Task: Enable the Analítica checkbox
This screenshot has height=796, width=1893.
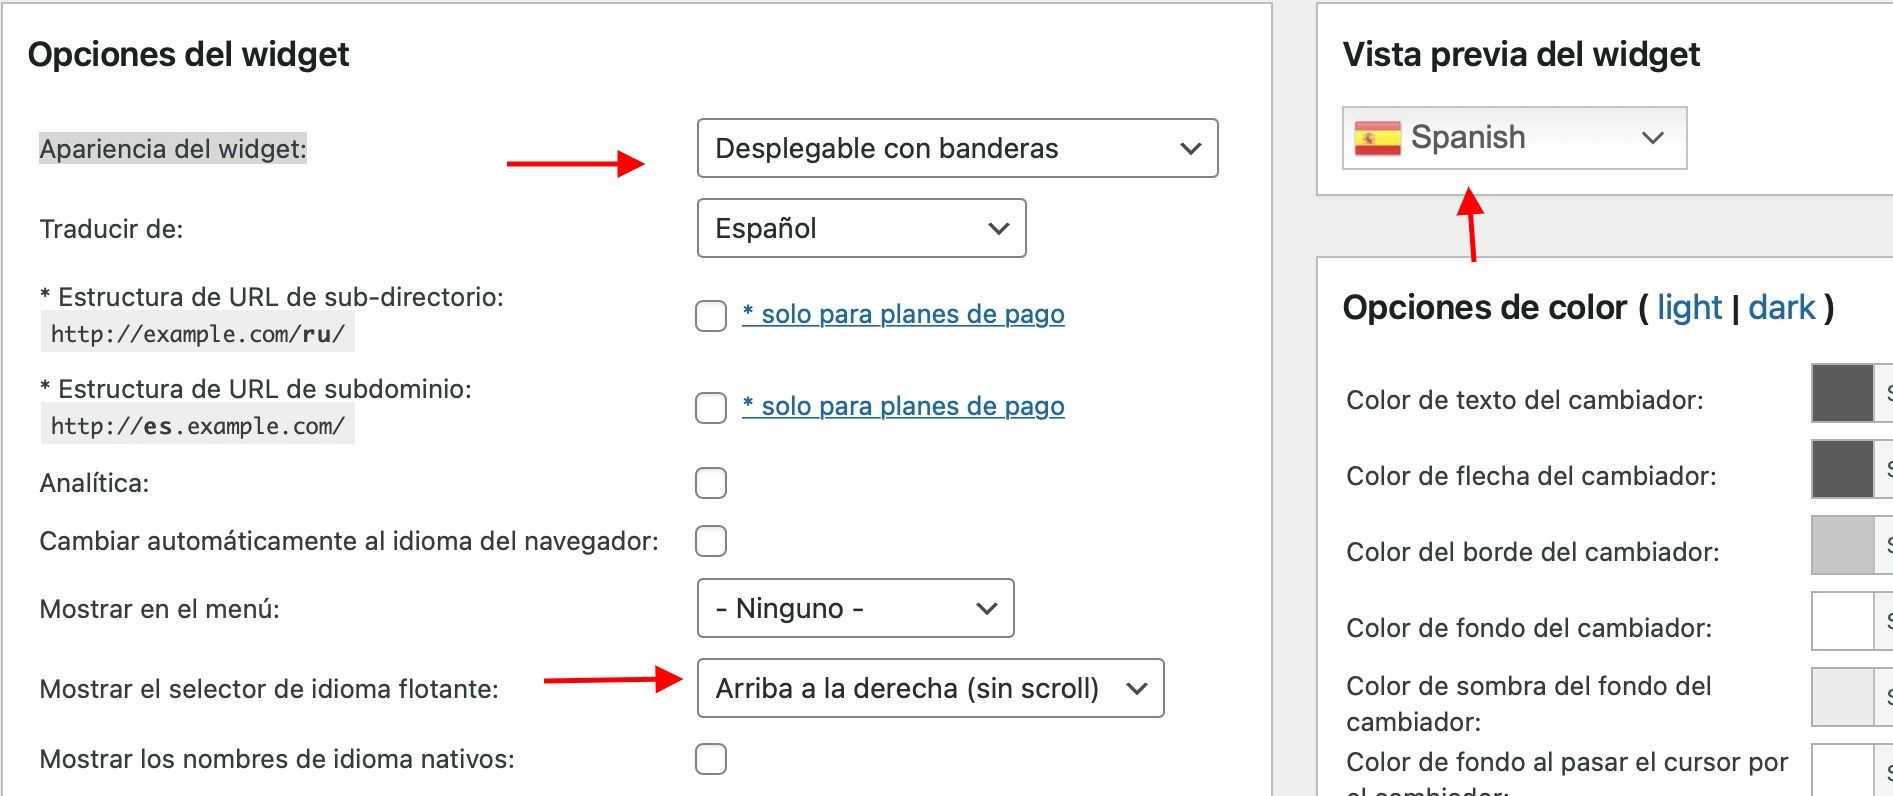Action: coord(711,483)
